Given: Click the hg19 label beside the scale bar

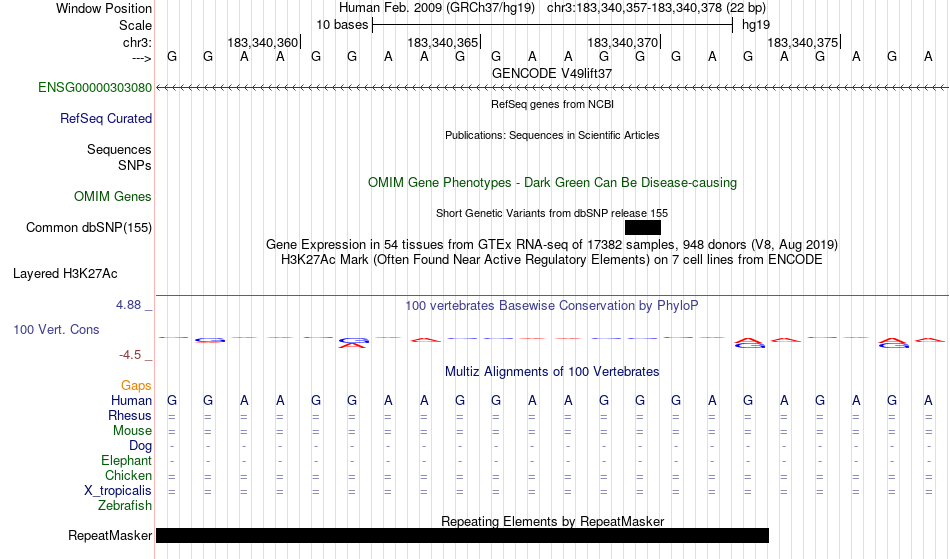Looking at the screenshot, I should (756, 25).
